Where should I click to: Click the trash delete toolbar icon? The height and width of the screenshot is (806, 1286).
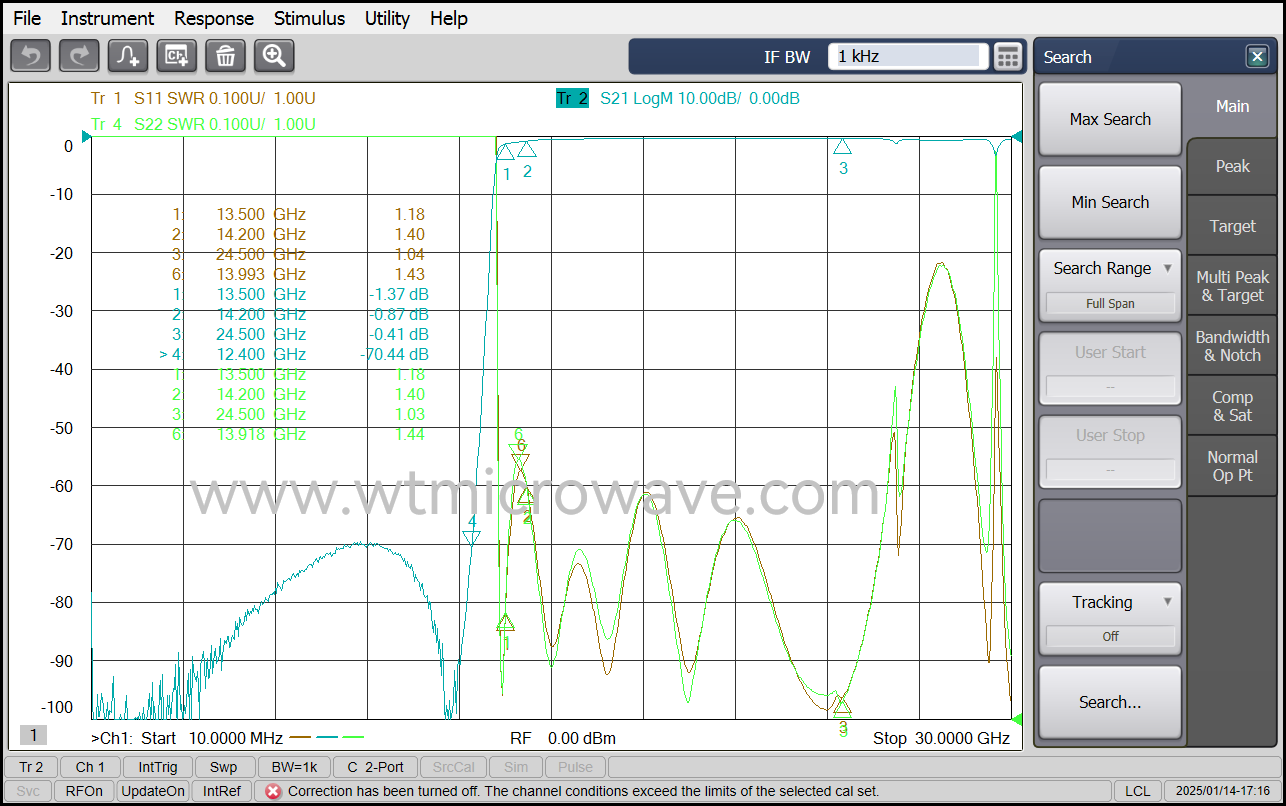point(225,56)
